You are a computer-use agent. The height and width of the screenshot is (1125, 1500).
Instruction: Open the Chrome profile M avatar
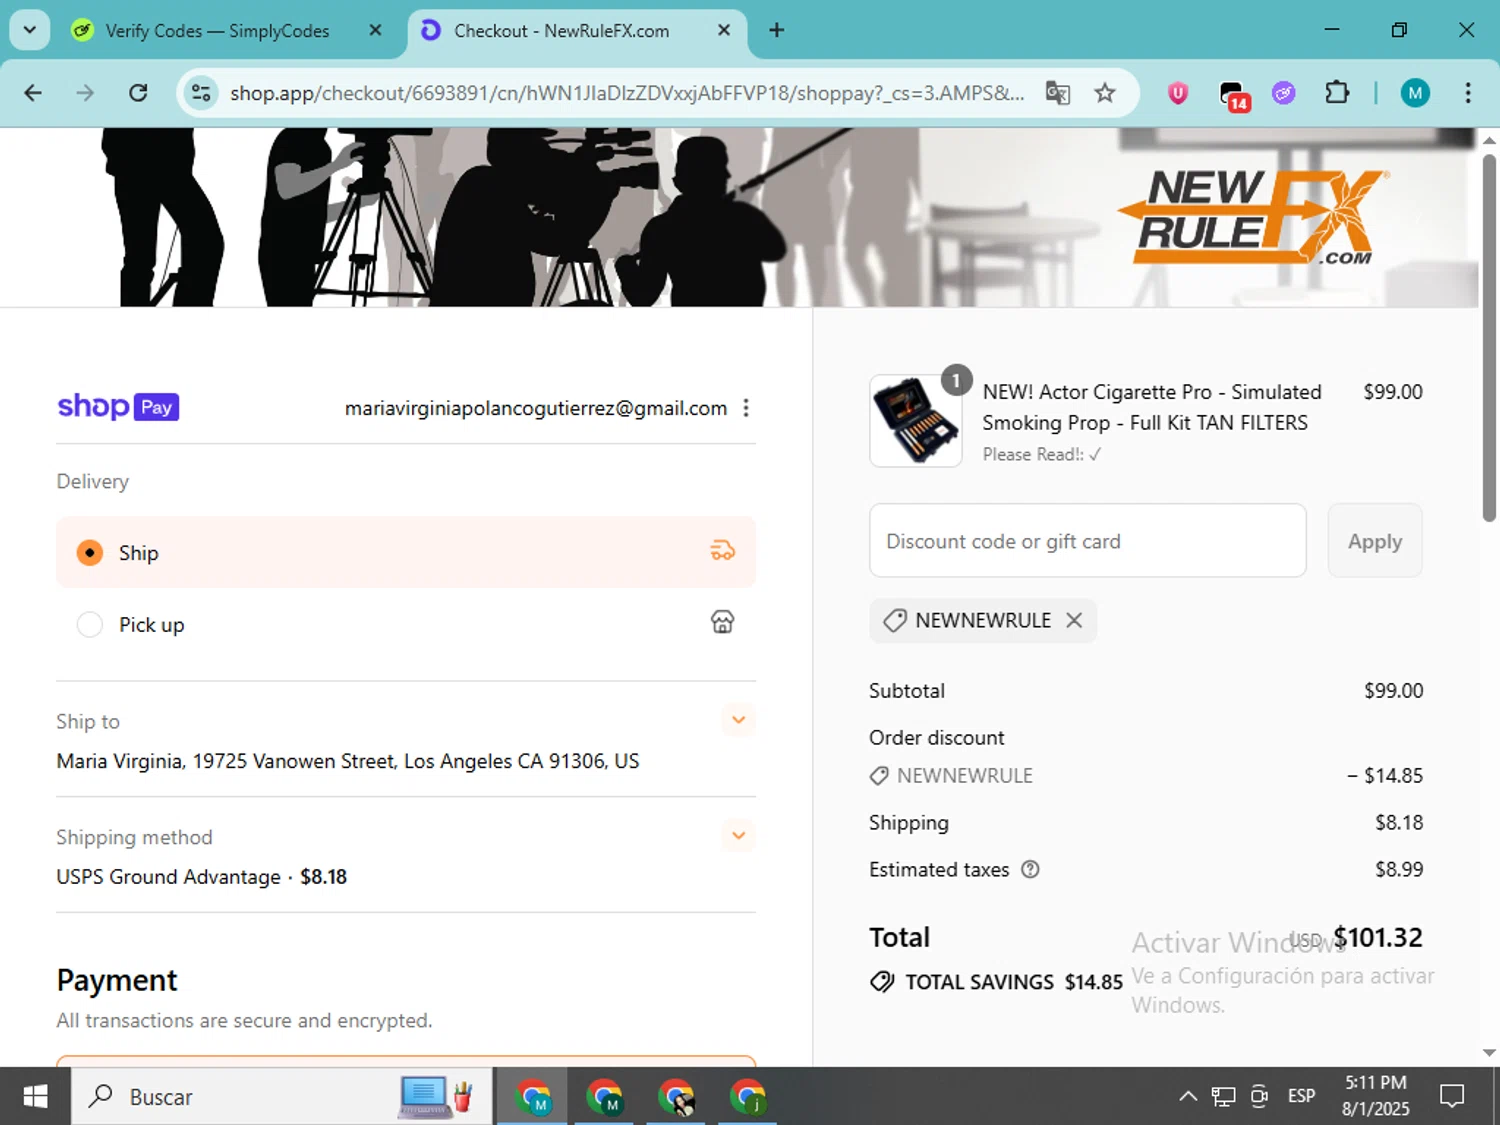[1414, 93]
